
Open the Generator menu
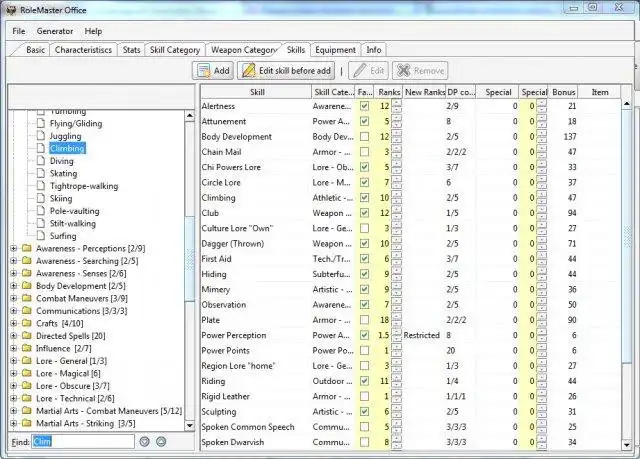55,31
